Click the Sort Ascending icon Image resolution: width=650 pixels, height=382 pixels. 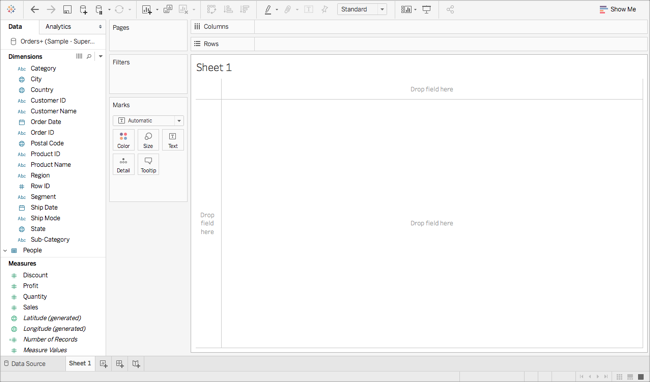(228, 9)
